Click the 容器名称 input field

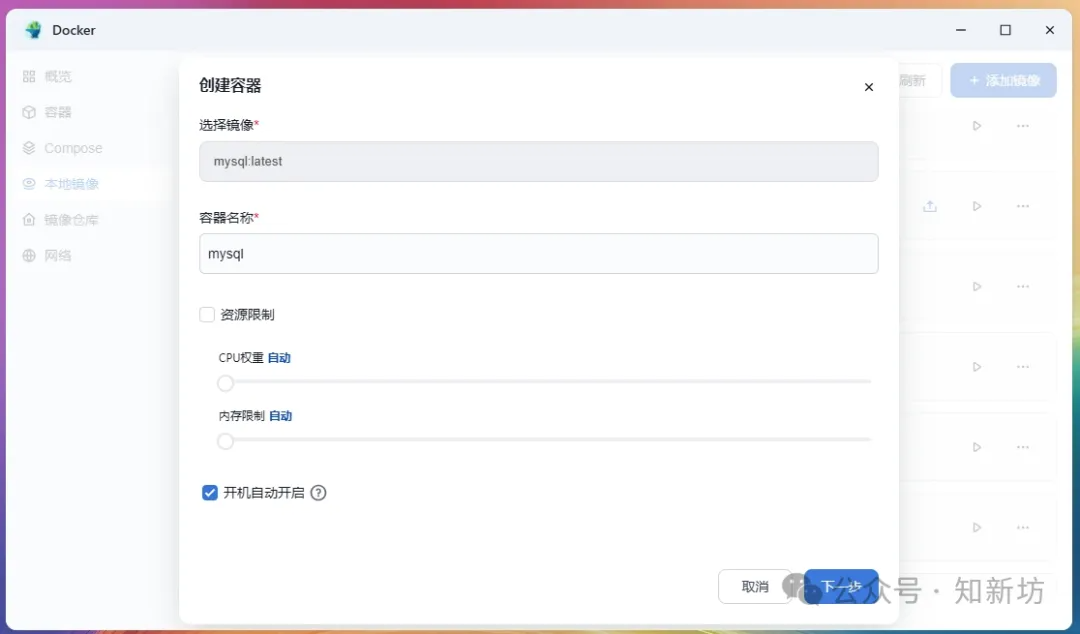tap(538, 254)
